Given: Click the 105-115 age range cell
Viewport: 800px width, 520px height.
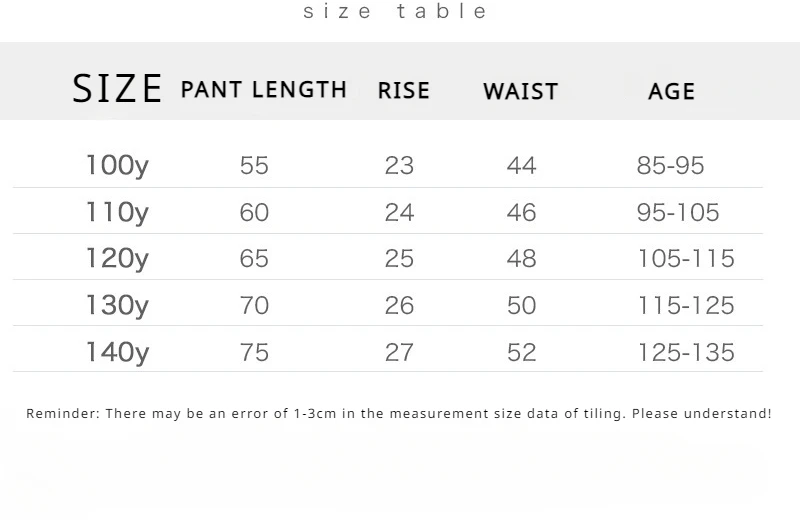Looking at the screenshot, I should (x=686, y=258).
